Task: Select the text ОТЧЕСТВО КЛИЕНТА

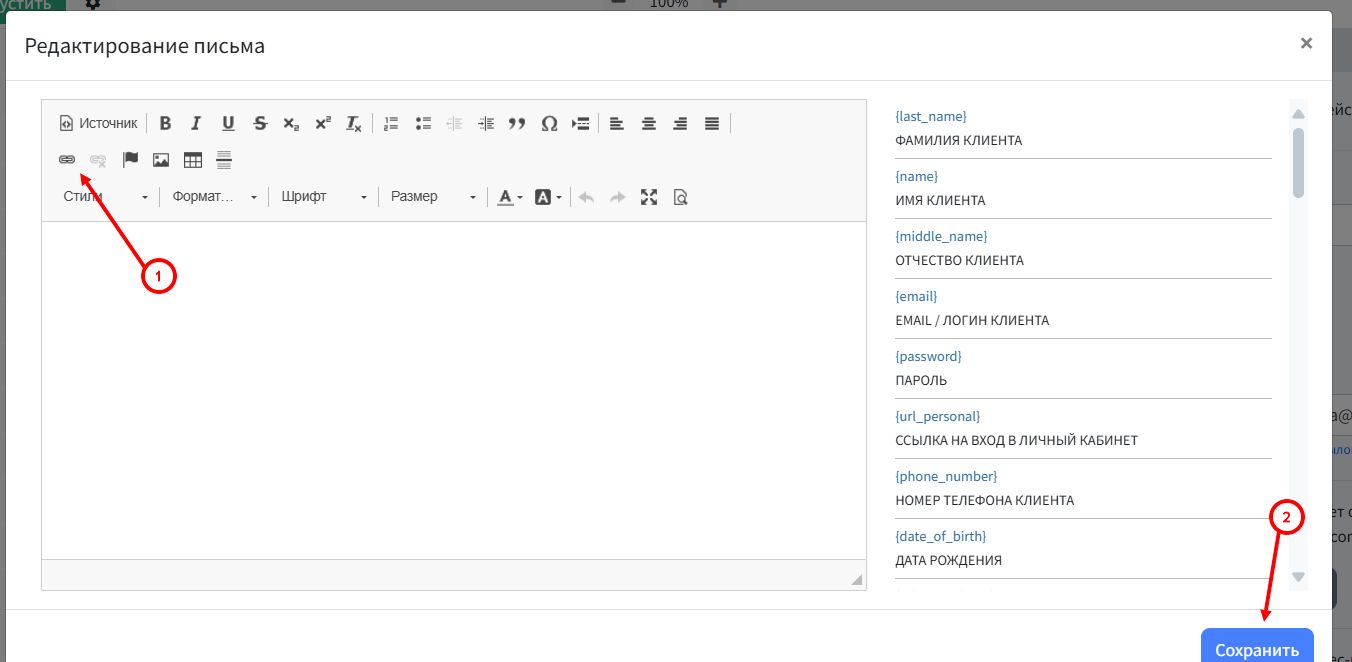Action: tap(959, 261)
